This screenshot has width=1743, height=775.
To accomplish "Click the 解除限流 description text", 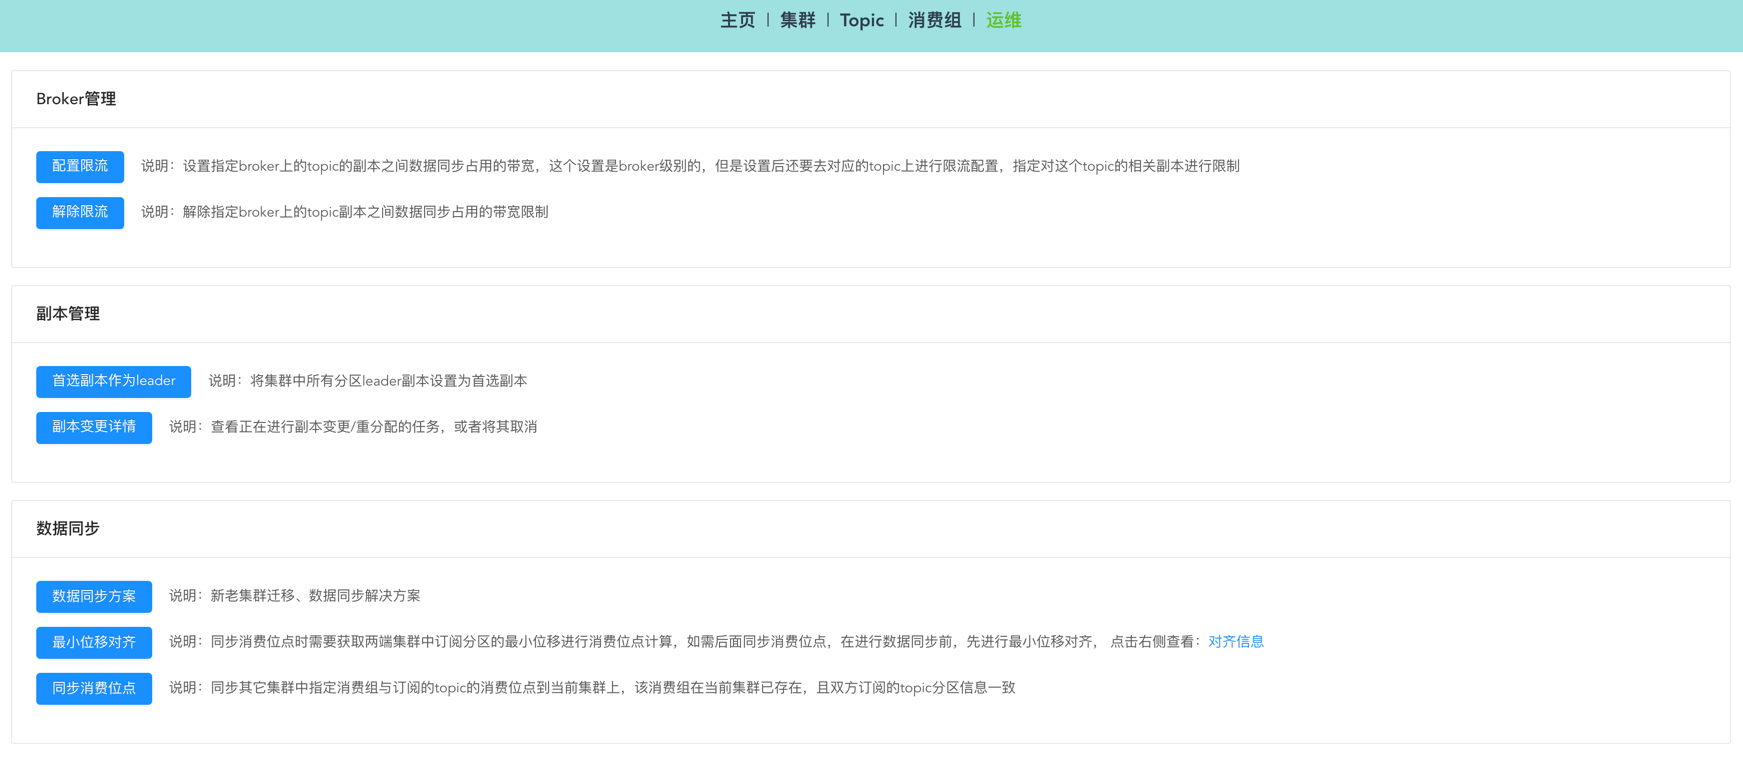I will tap(345, 212).
